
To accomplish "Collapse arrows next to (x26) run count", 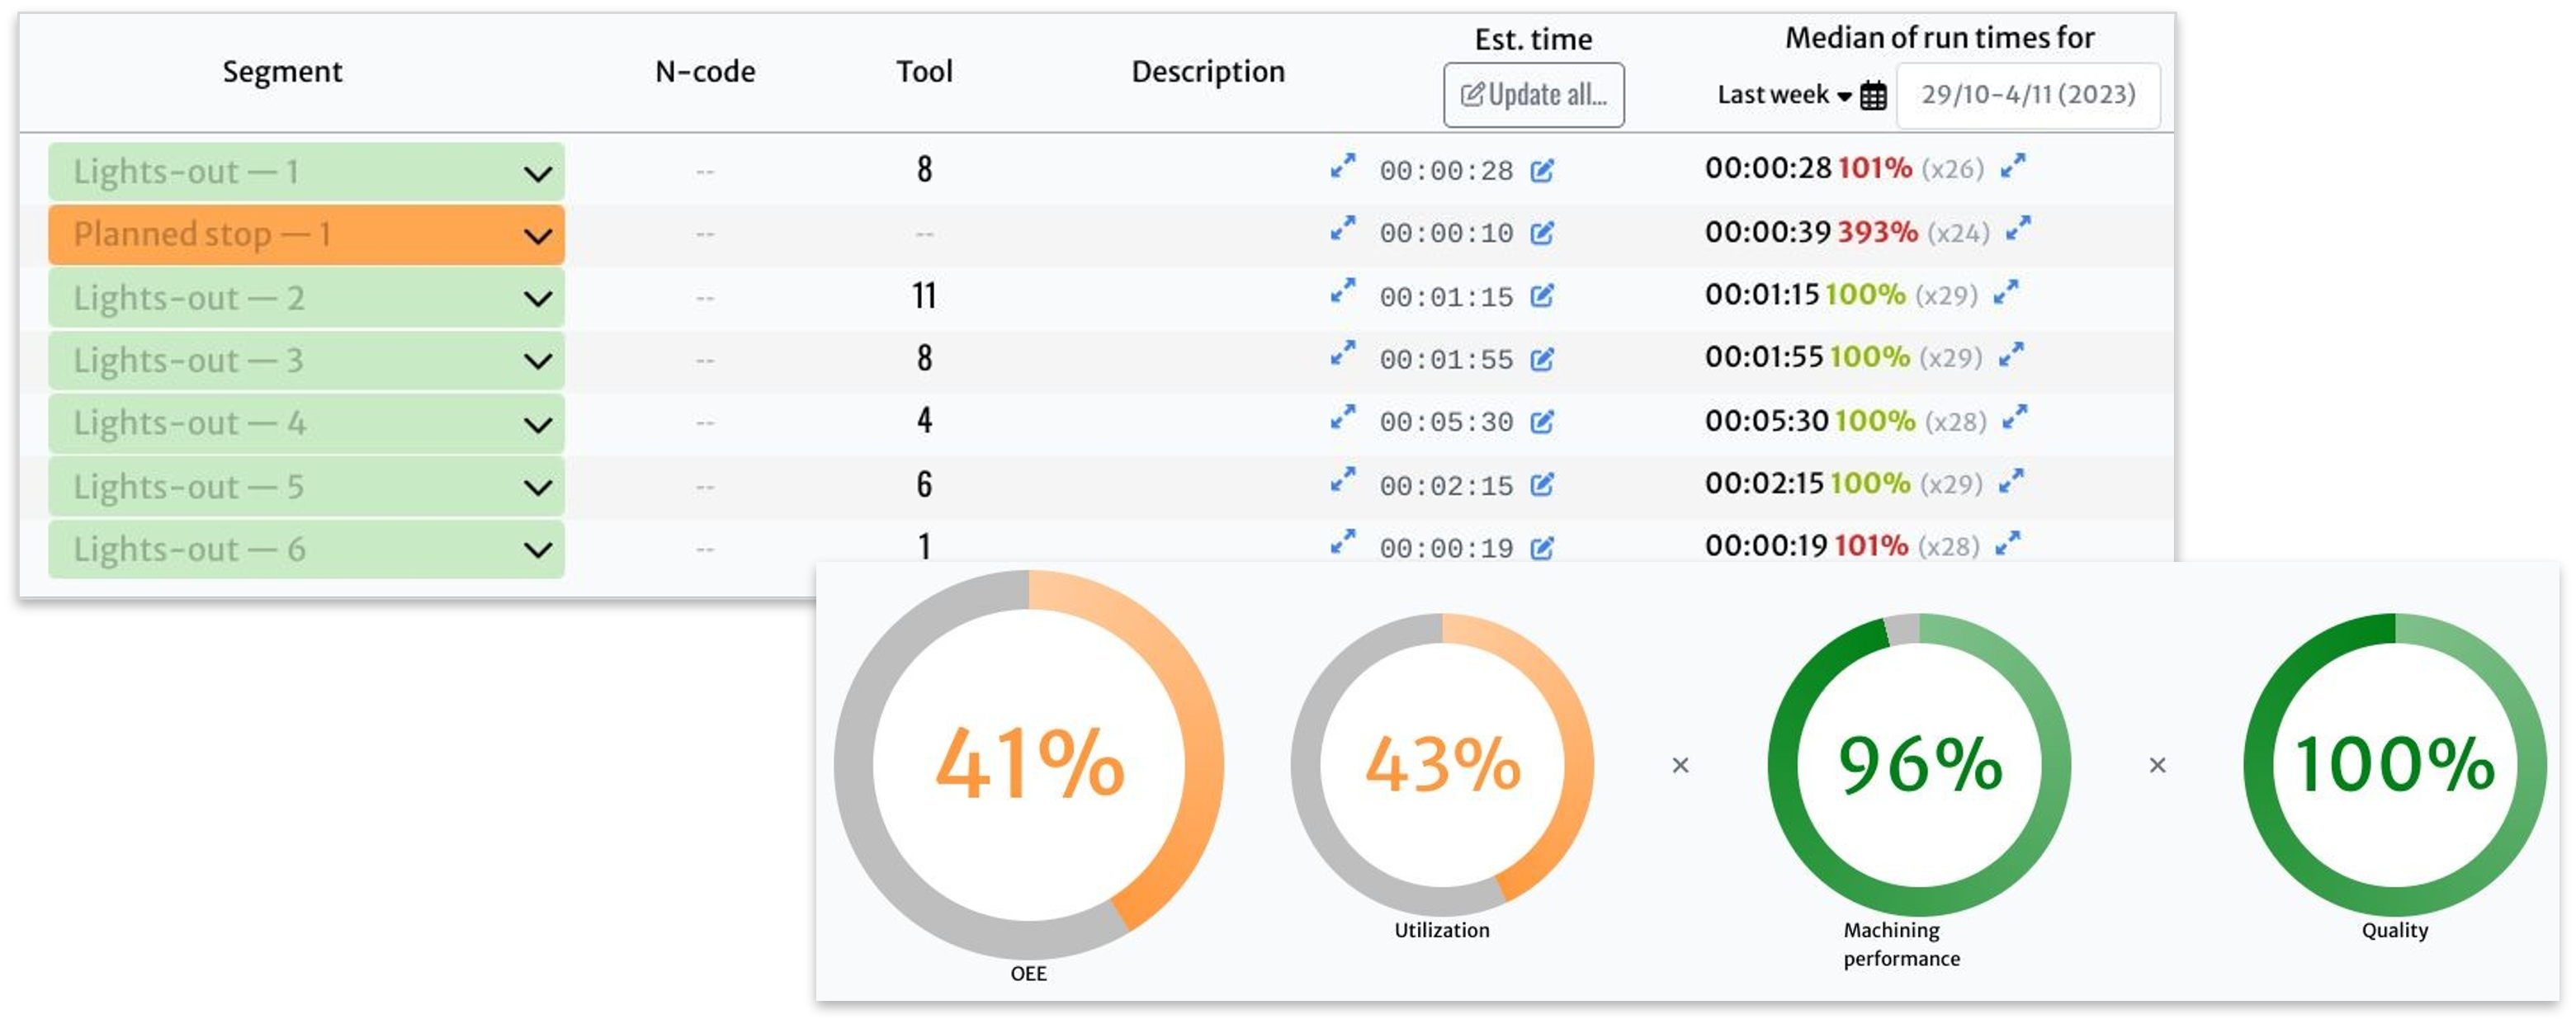I will 2012,166.
